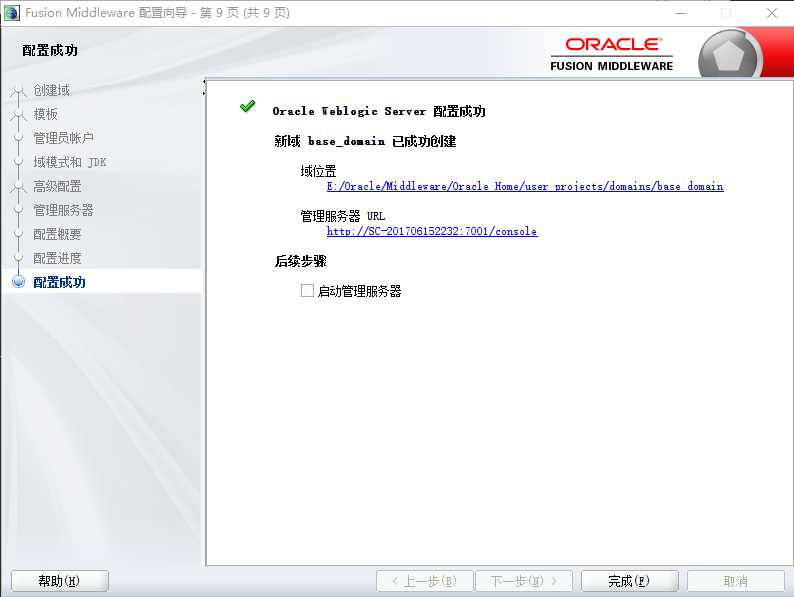Viewport: 794px width, 597px height.
Task: Click the wizard app icon in title bar
Action: [12, 13]
